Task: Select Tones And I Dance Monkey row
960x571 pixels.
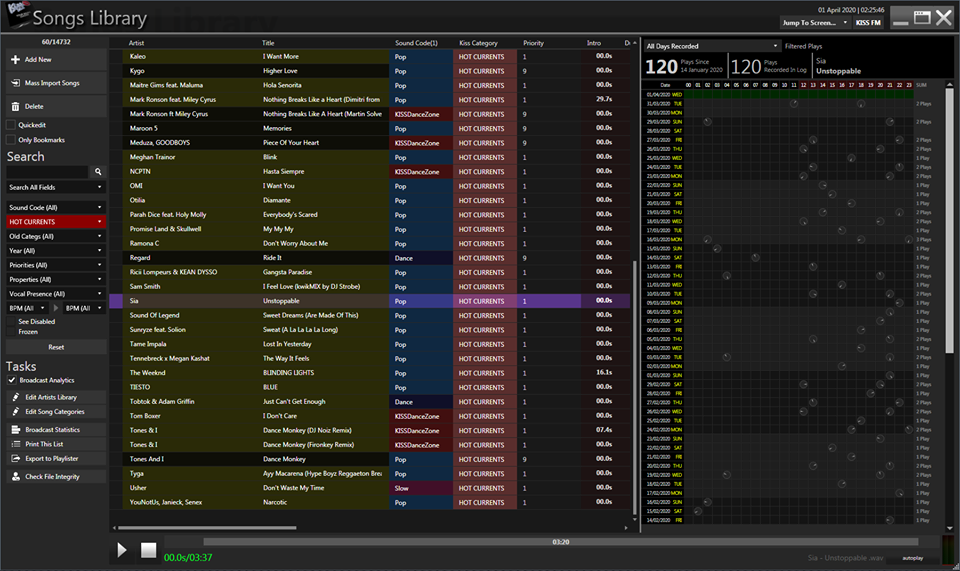Action: tap(370, 459)
